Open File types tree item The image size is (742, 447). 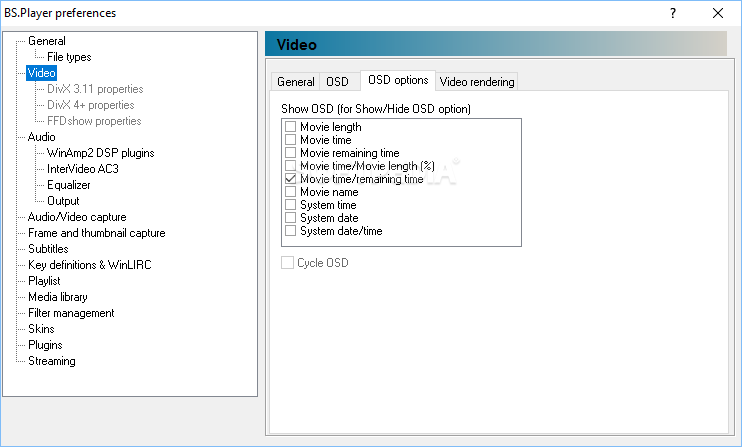point(69,57)
